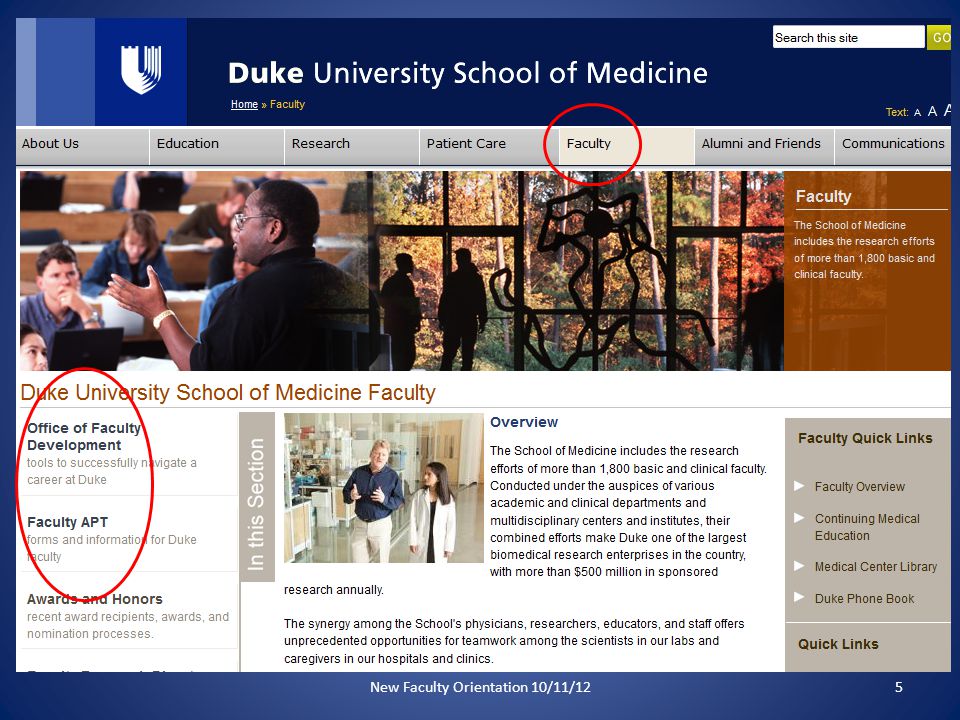This screenshot has width=960, height=720.
Task: Open the Research menu tab
Action: click(x=352, y=146)
